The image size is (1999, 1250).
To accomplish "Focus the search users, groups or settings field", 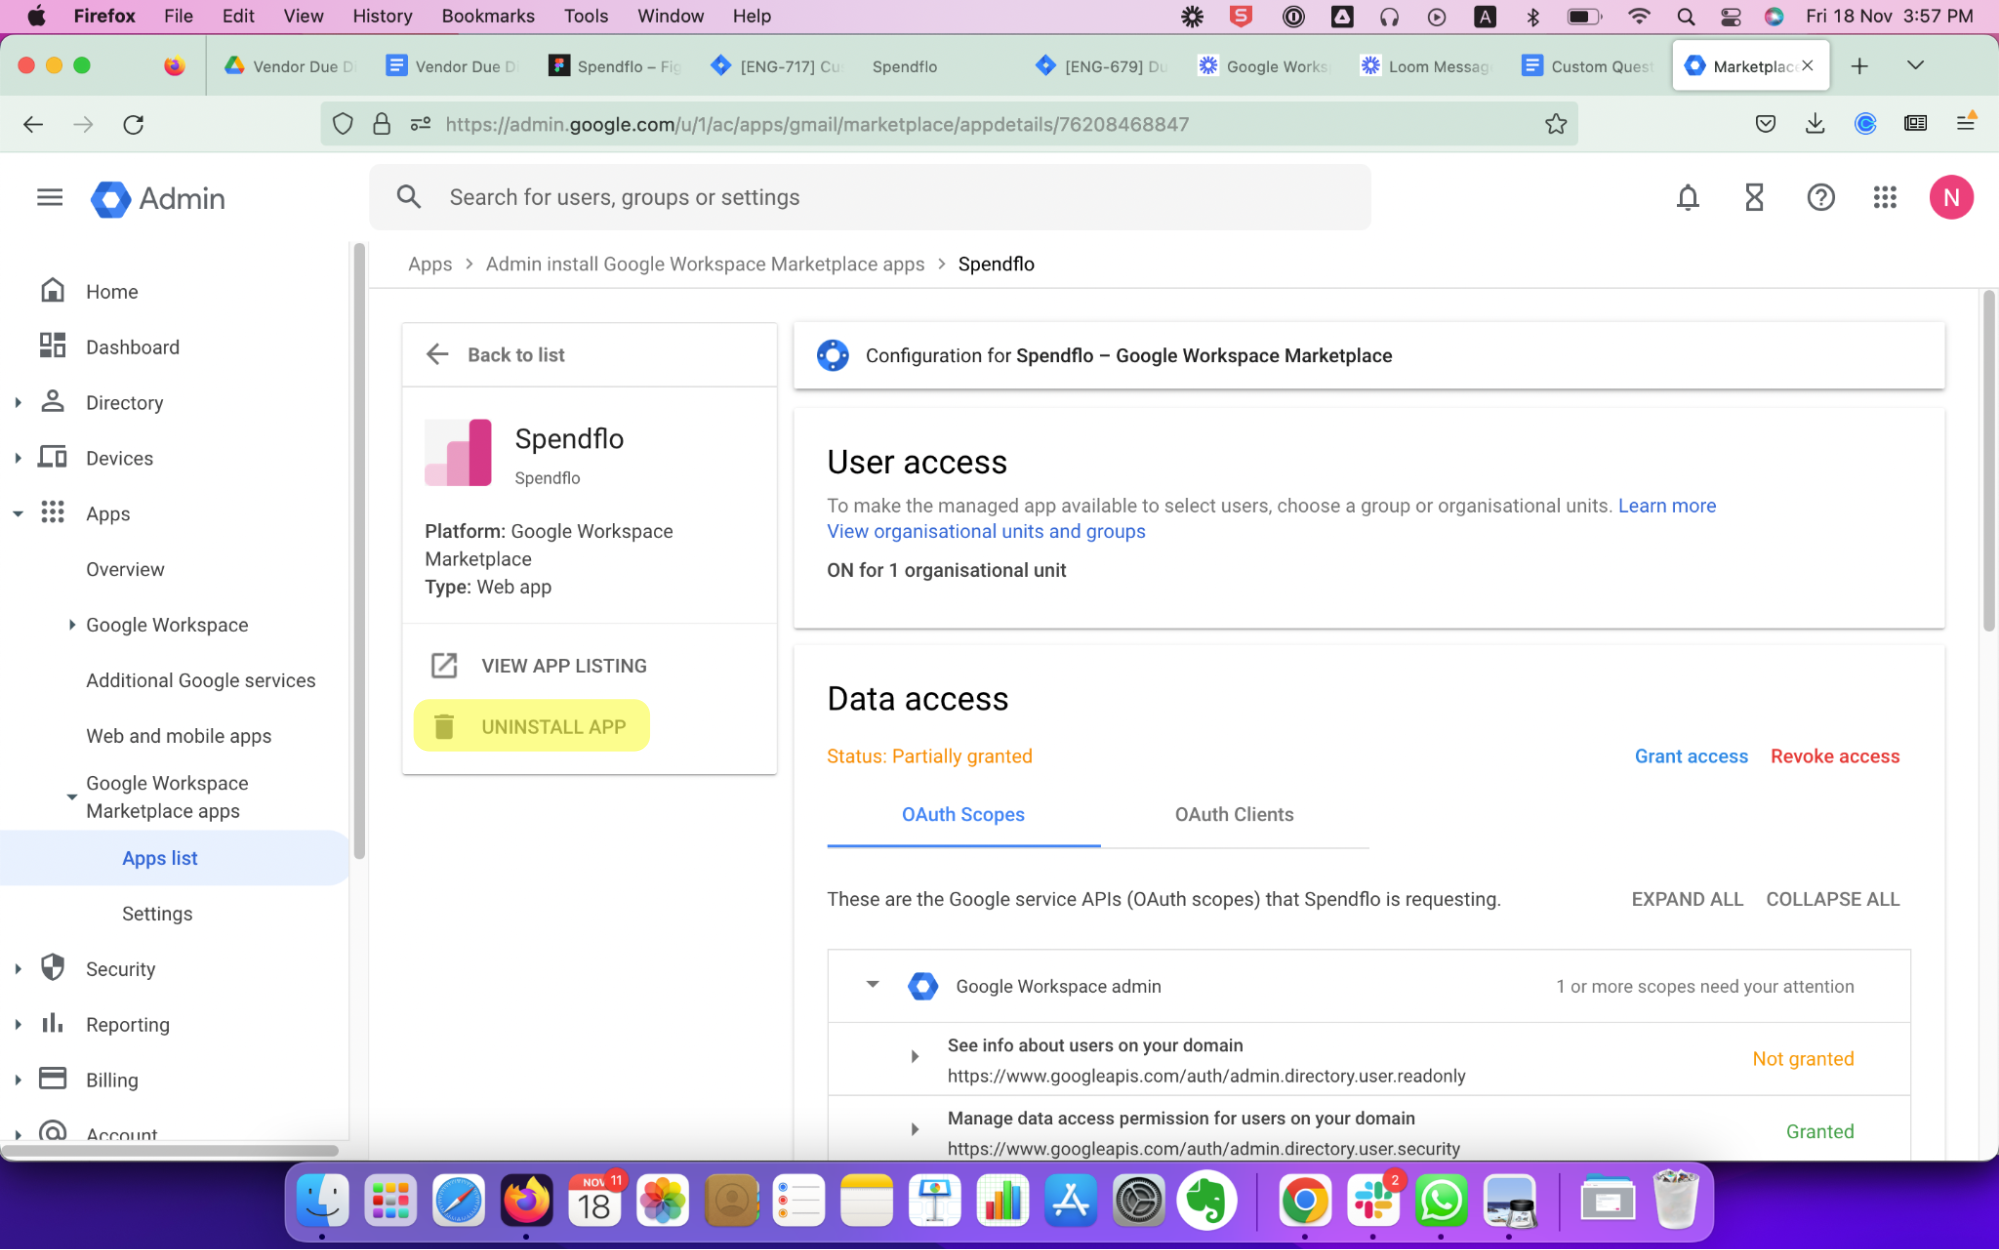I will 870,197.
